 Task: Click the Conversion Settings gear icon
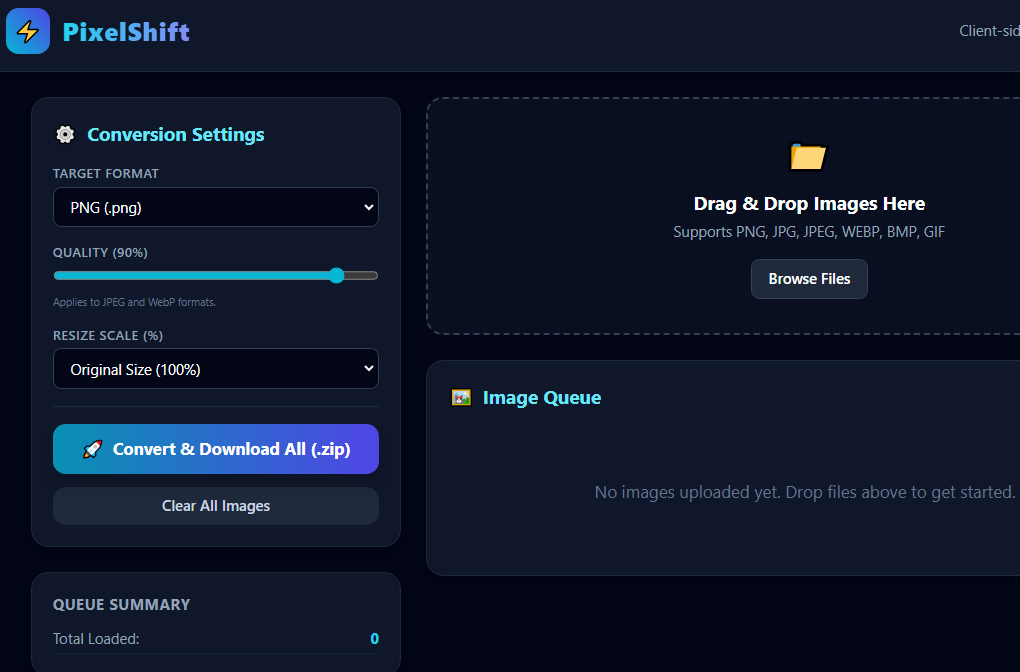pos(65,135)
